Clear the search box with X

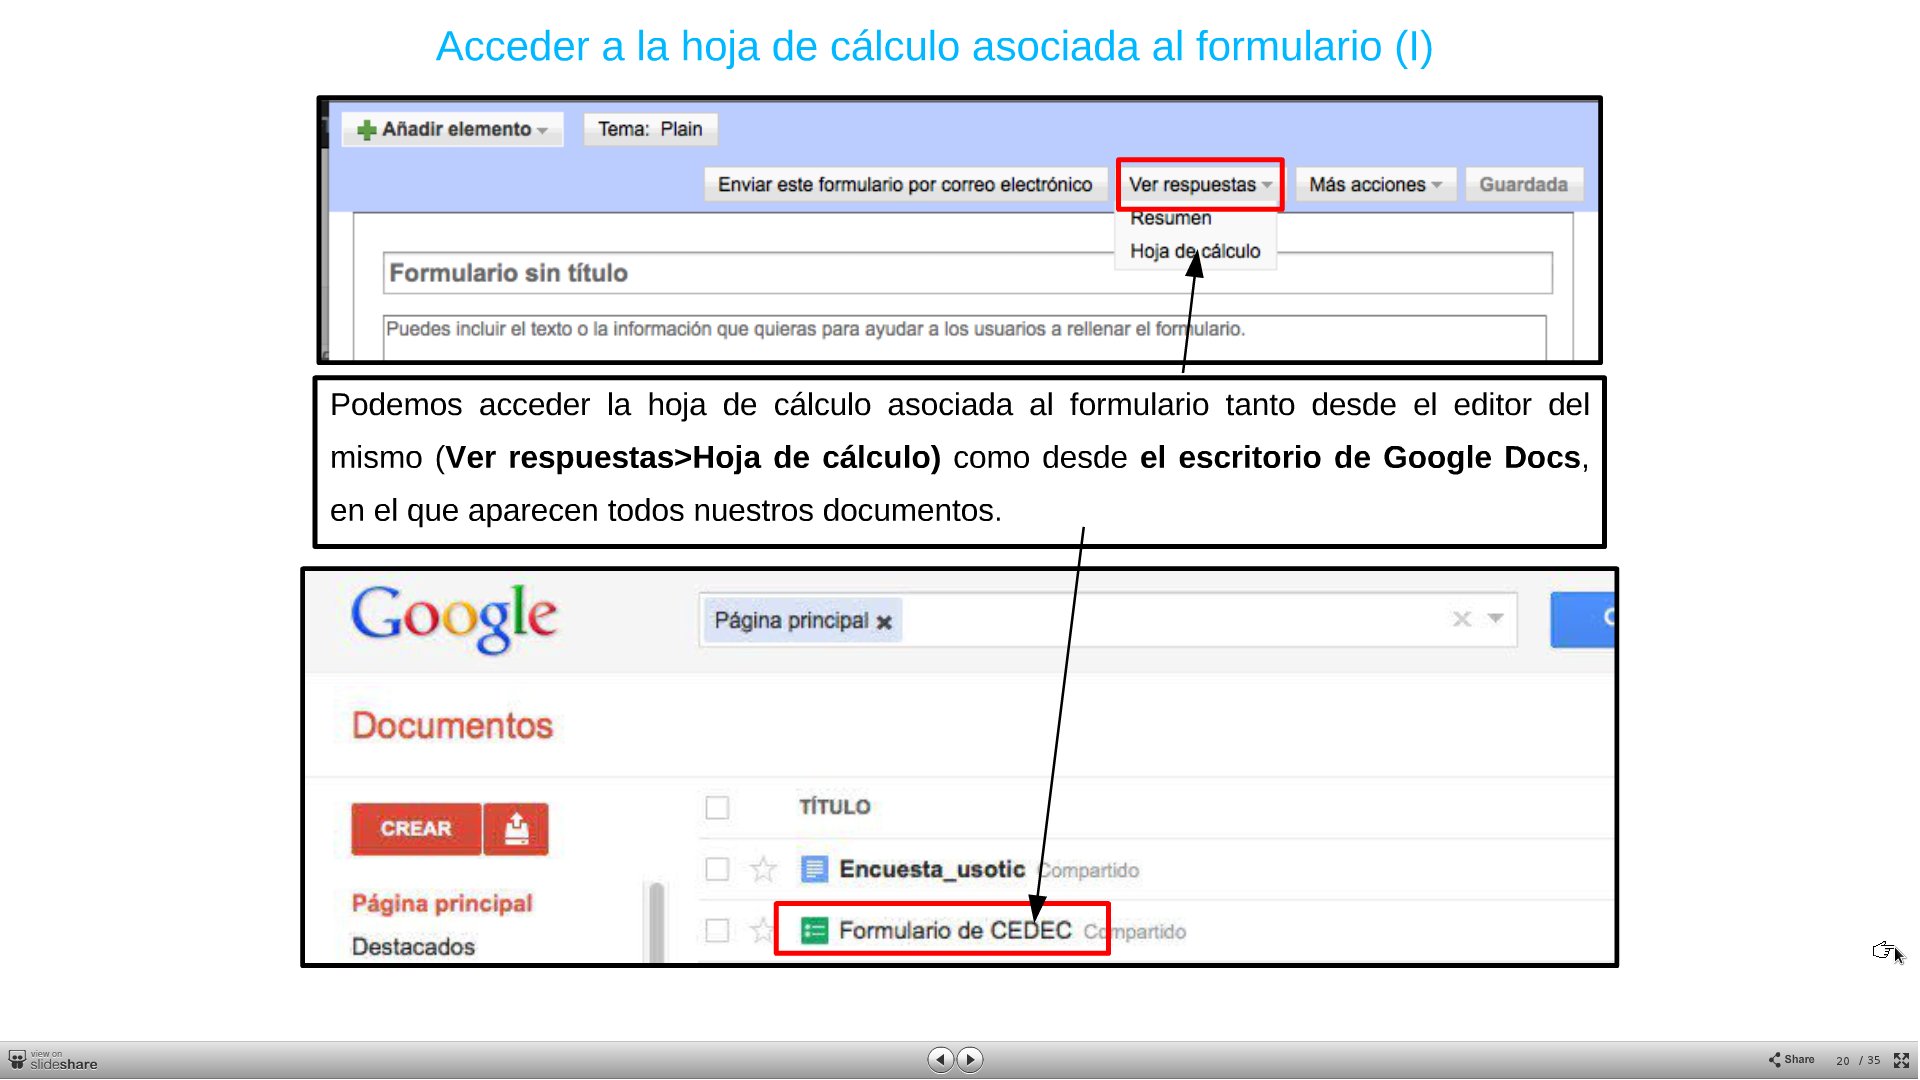click(1461, 619)
